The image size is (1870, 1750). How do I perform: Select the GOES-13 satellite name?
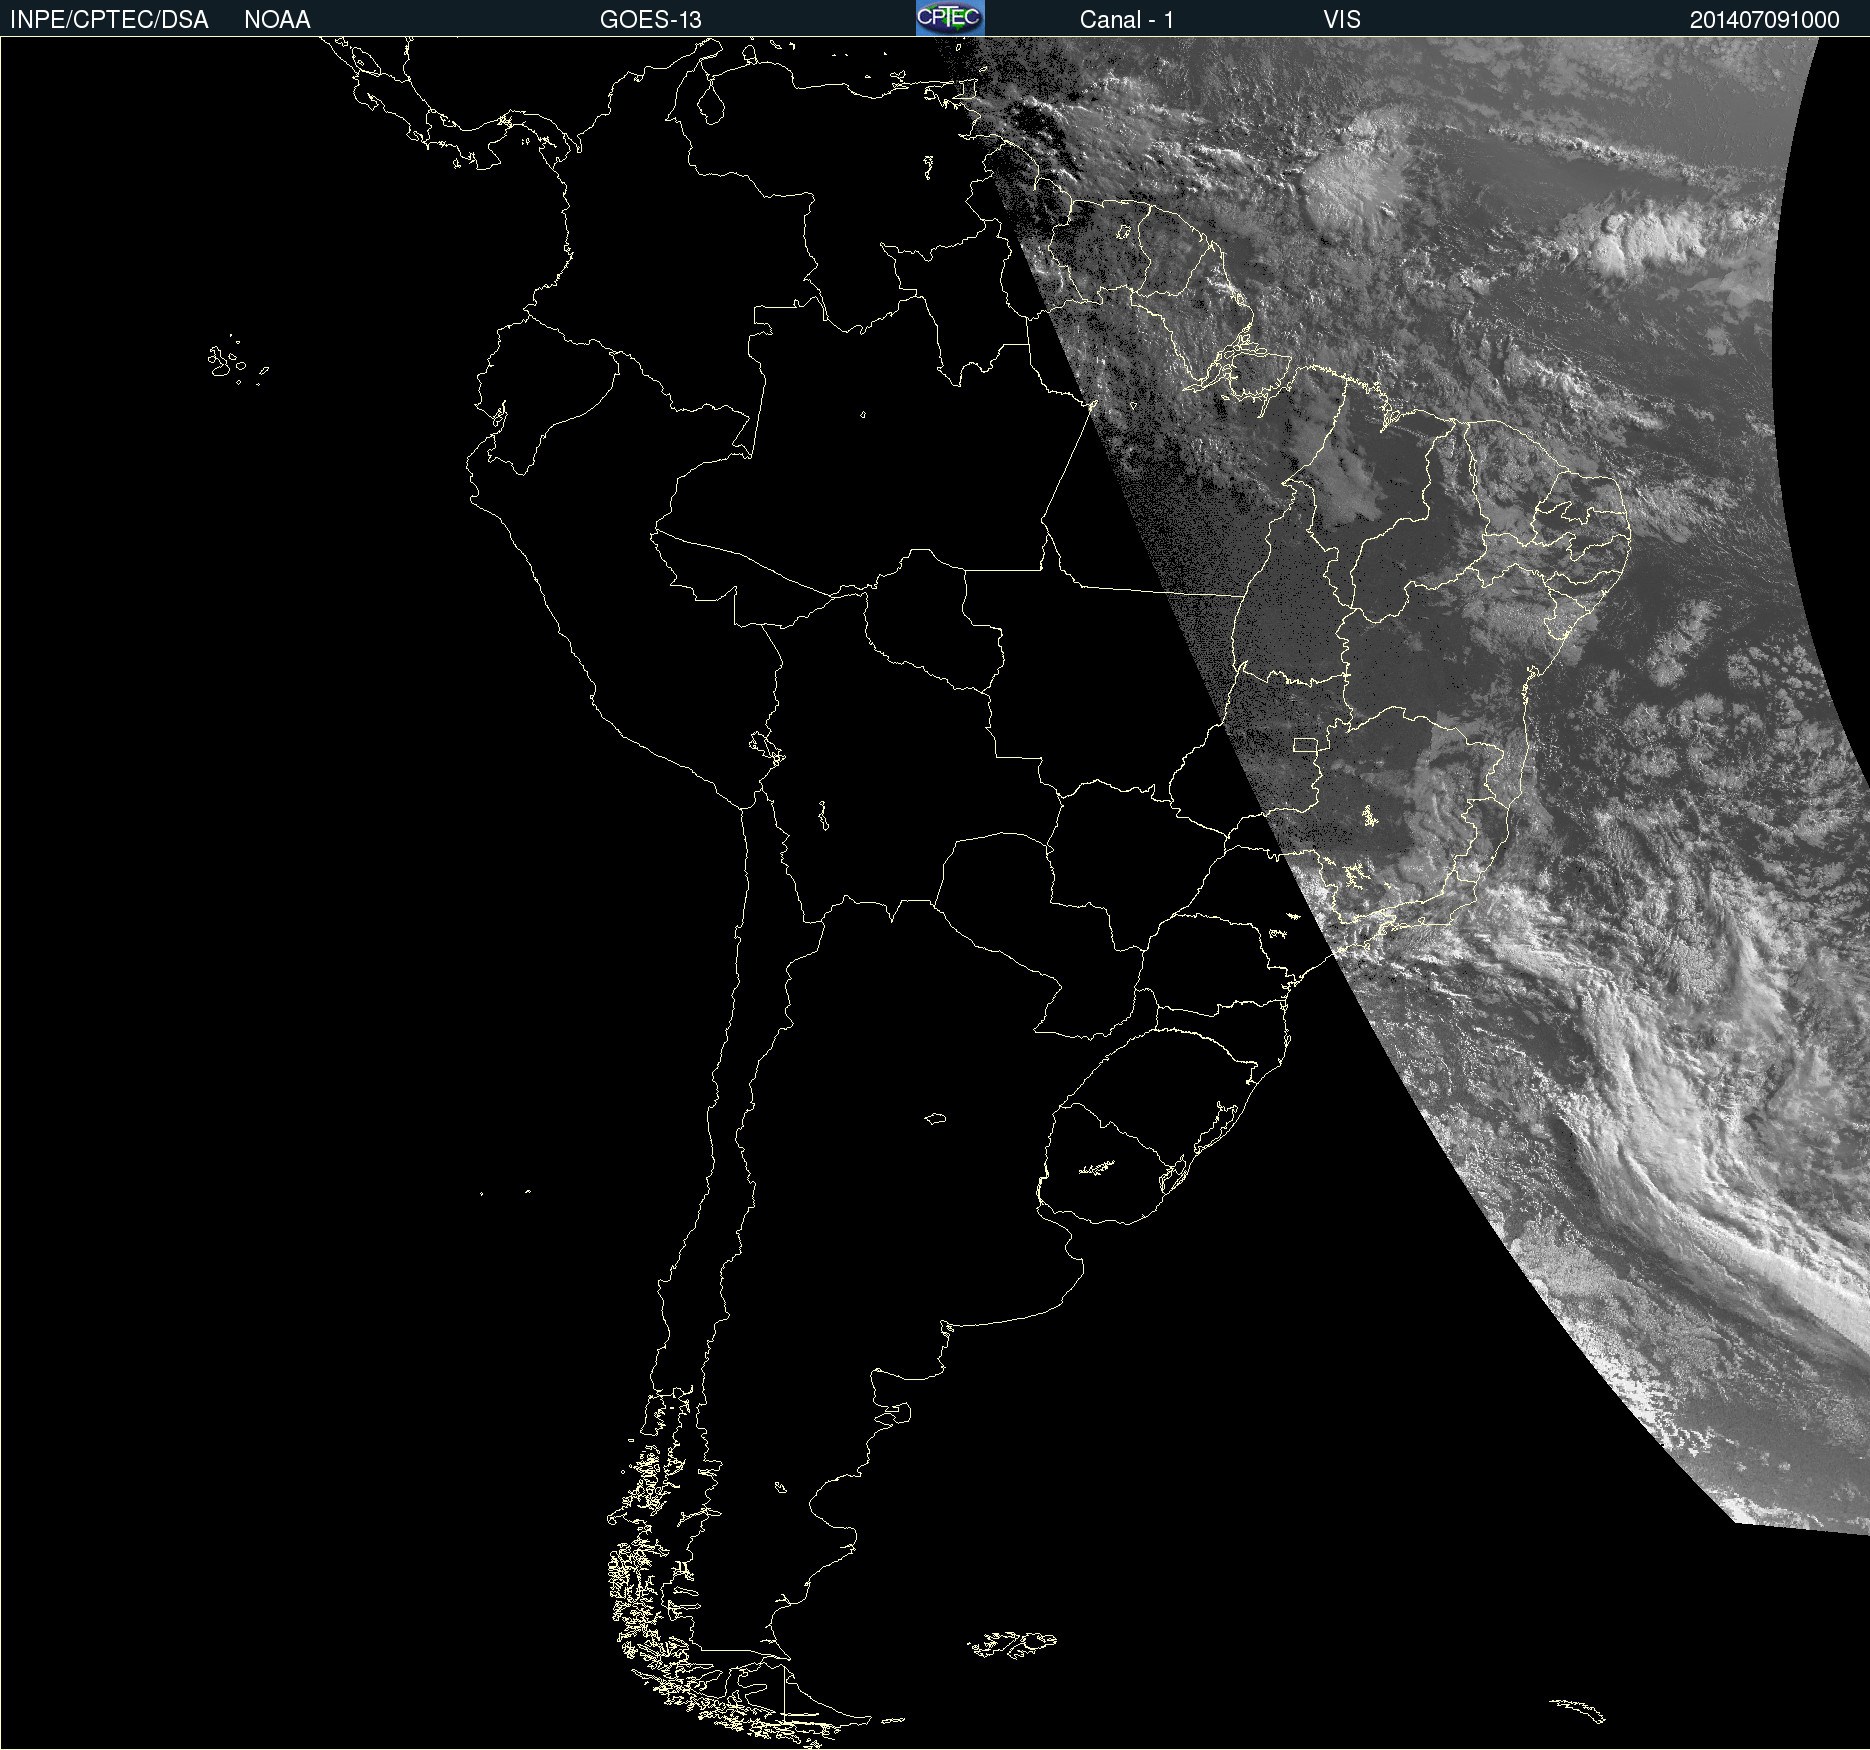pyautogui.click(x=651, y=20)
